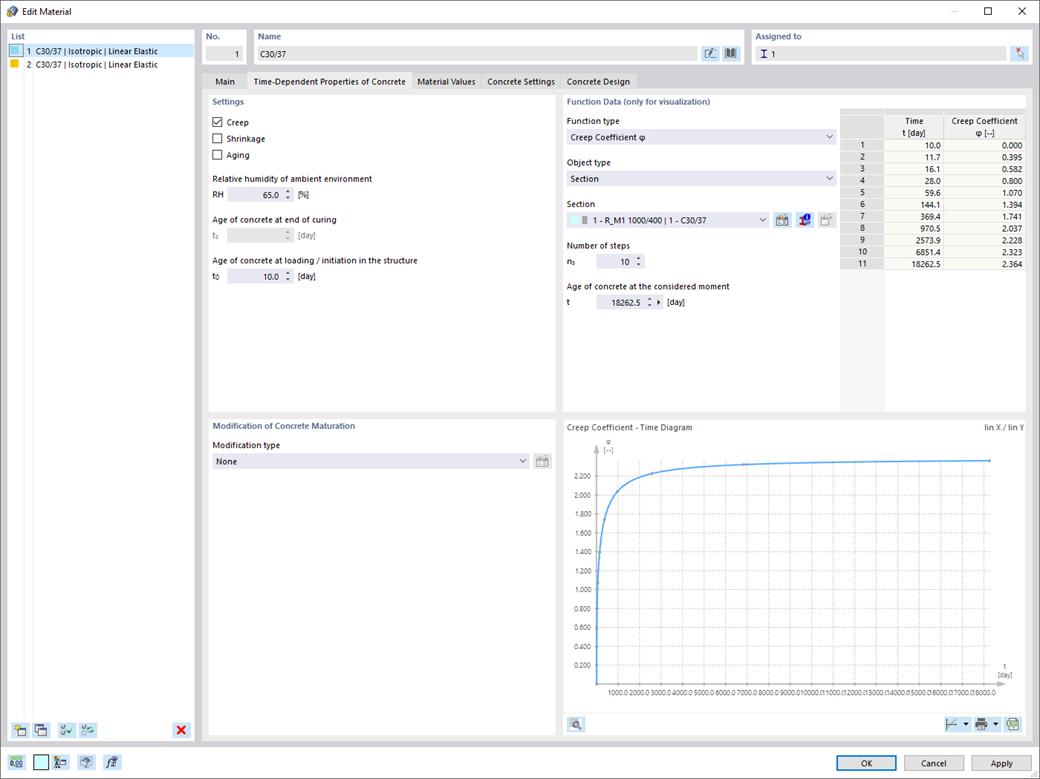The height and width of the screenshot is (779, 1040).
Task: Open the material library book icon
Action: 731,54
